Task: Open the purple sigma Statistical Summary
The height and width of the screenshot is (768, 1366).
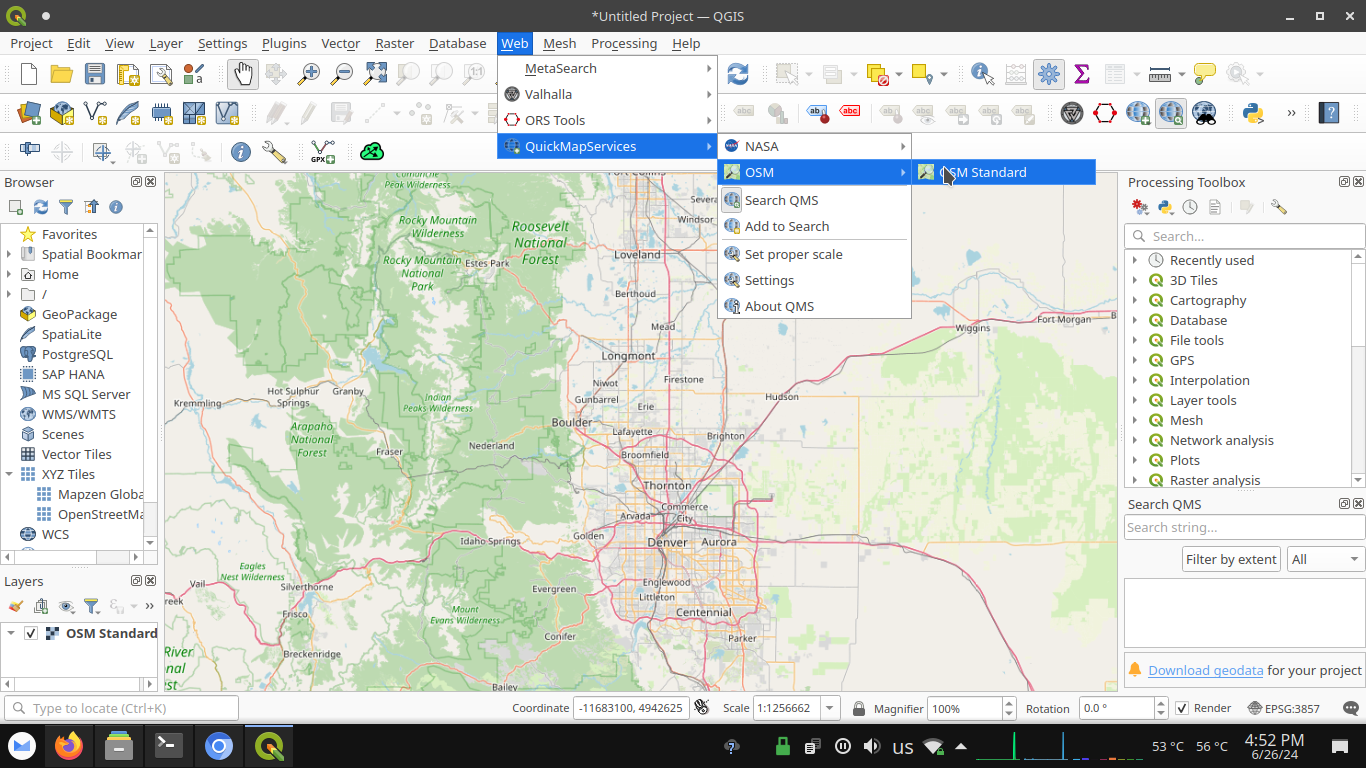Action: click(x=1081, y=74)
